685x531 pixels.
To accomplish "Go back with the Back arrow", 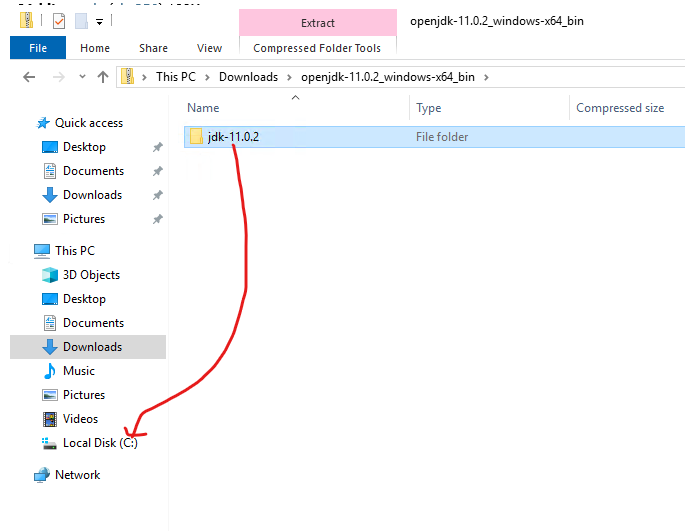I will tap(29, 77).
